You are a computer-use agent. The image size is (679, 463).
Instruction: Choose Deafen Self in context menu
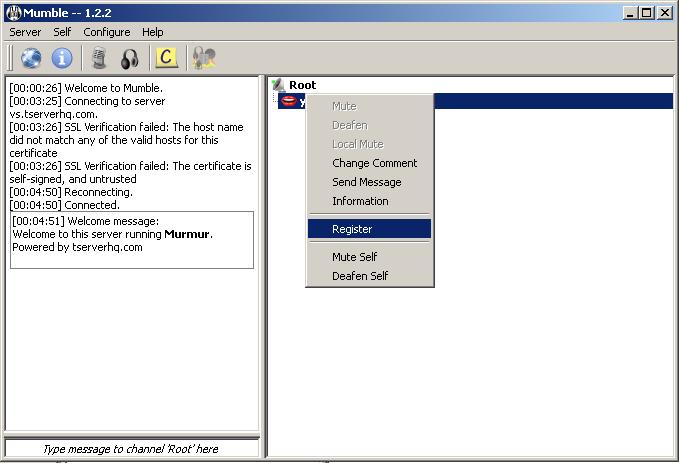[369, 276]
